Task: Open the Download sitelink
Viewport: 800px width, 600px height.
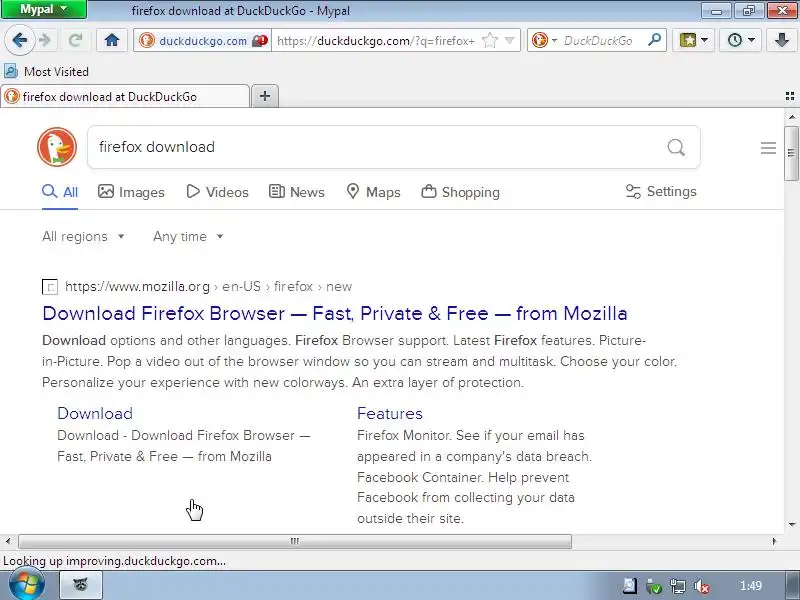Action: pyautogui.click(x=95, y=413)
